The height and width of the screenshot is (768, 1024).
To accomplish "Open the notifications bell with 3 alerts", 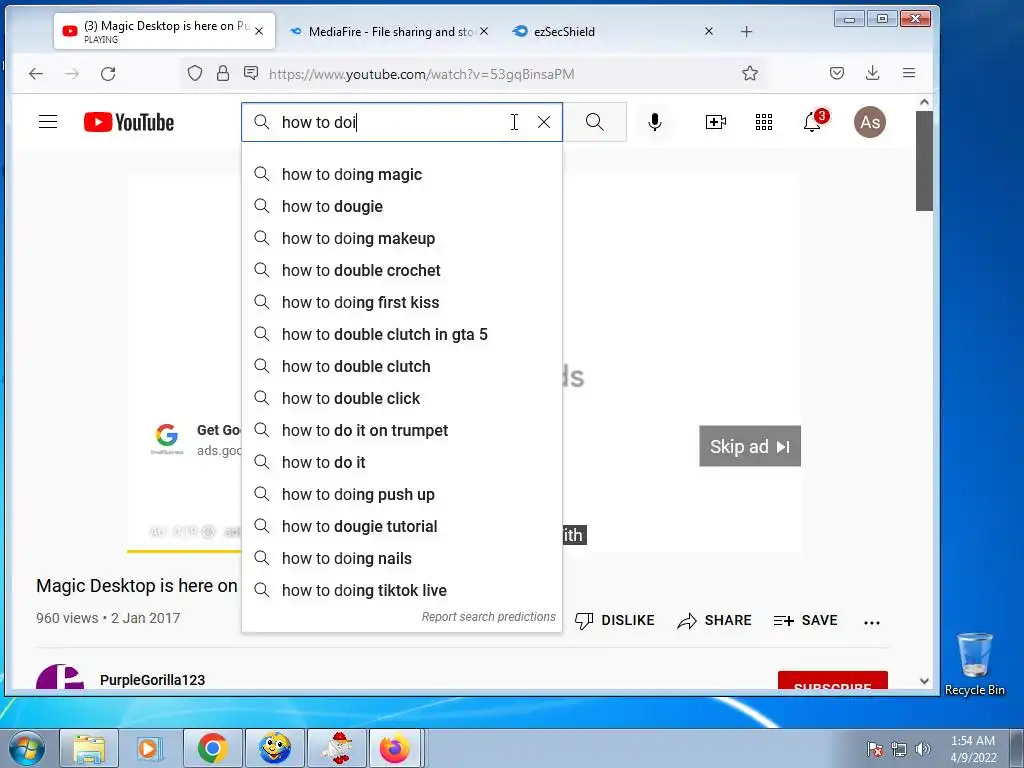I will tap(813, 121).
